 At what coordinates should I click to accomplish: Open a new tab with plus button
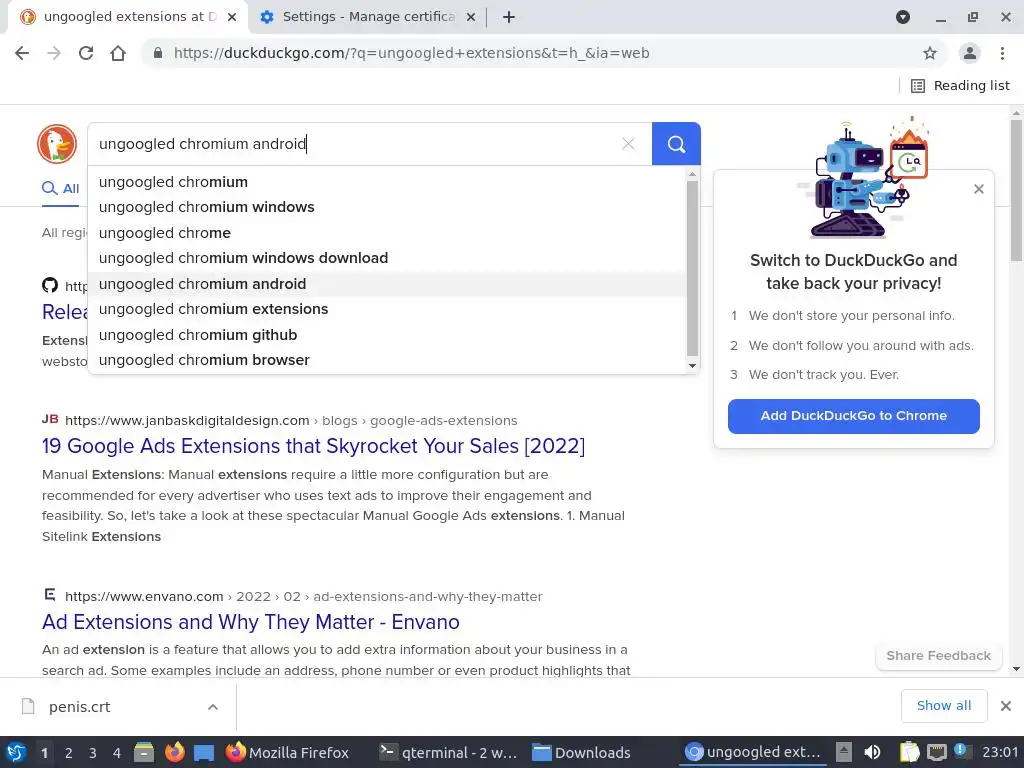click(509, 17)
